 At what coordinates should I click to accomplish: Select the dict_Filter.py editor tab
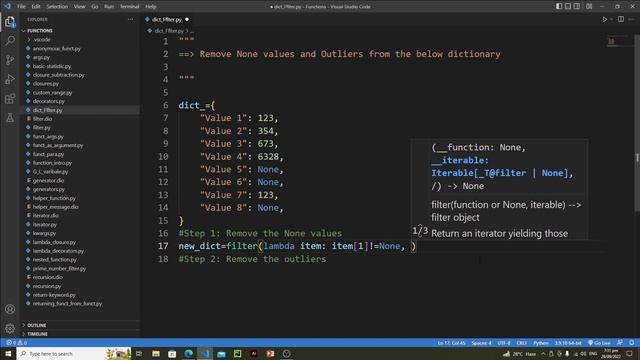point(167,19)
